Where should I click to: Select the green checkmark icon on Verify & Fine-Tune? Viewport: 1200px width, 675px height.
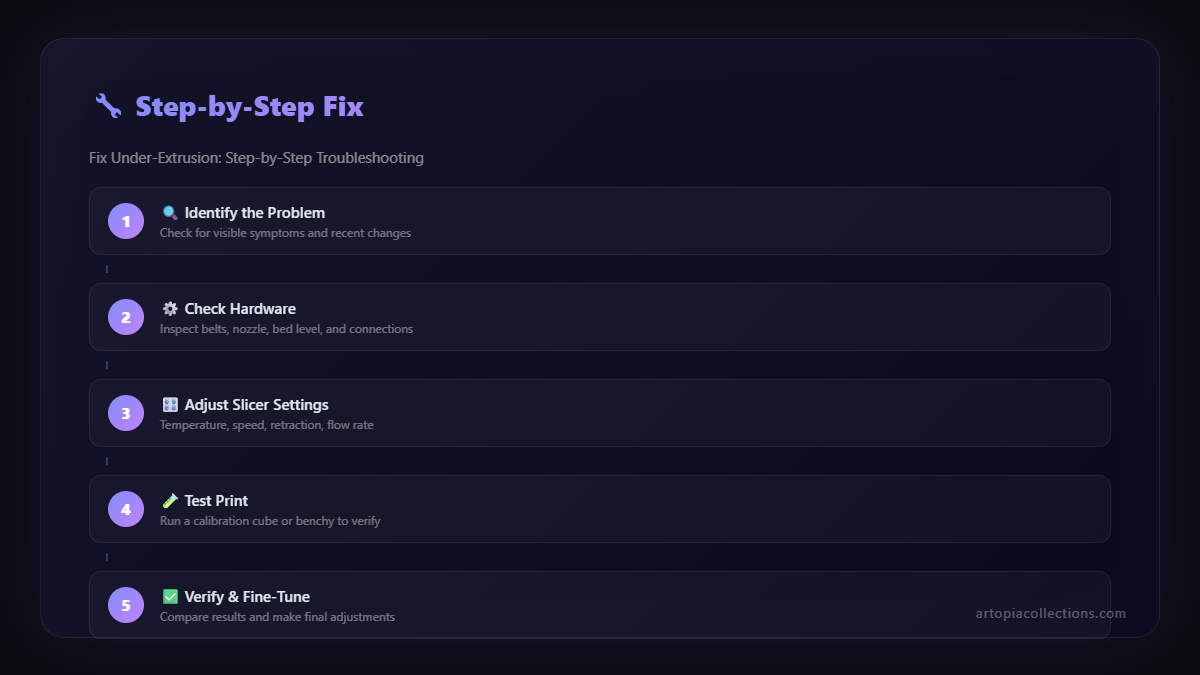(x=169, y=596)
